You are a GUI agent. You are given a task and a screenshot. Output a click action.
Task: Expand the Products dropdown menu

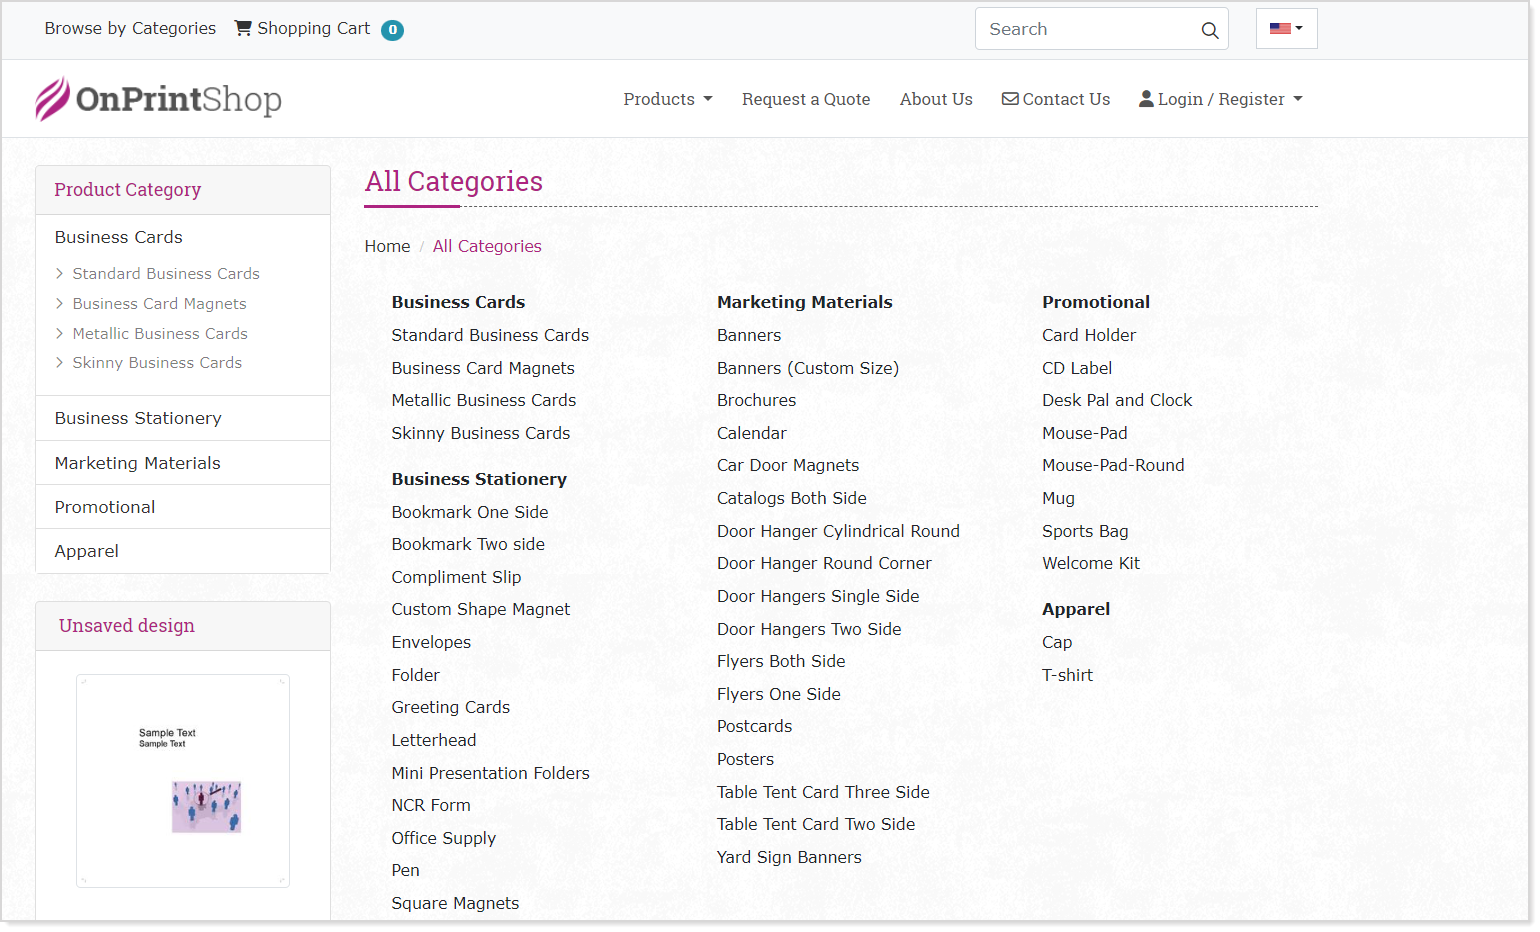(667, 99)
